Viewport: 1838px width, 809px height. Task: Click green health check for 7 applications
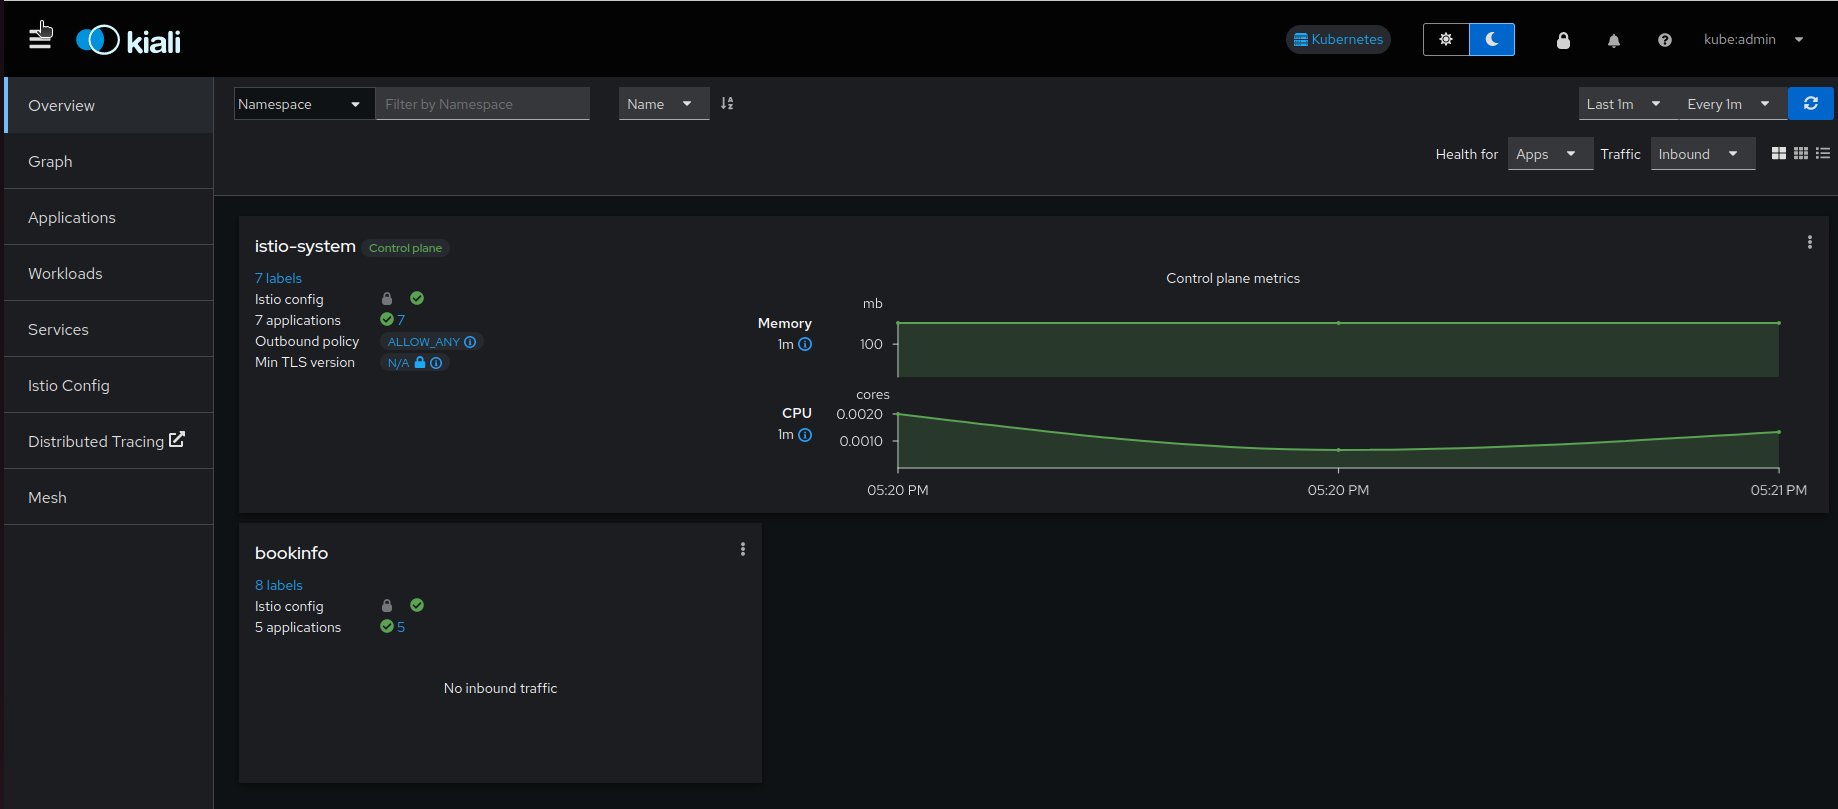pos(386,320)
